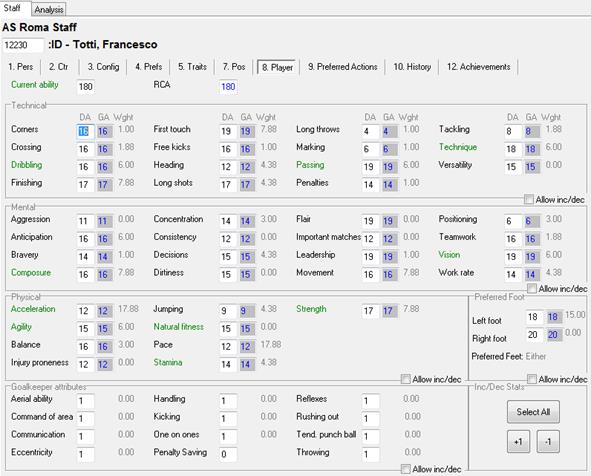Click the Corners DA field

click(86, 132)
